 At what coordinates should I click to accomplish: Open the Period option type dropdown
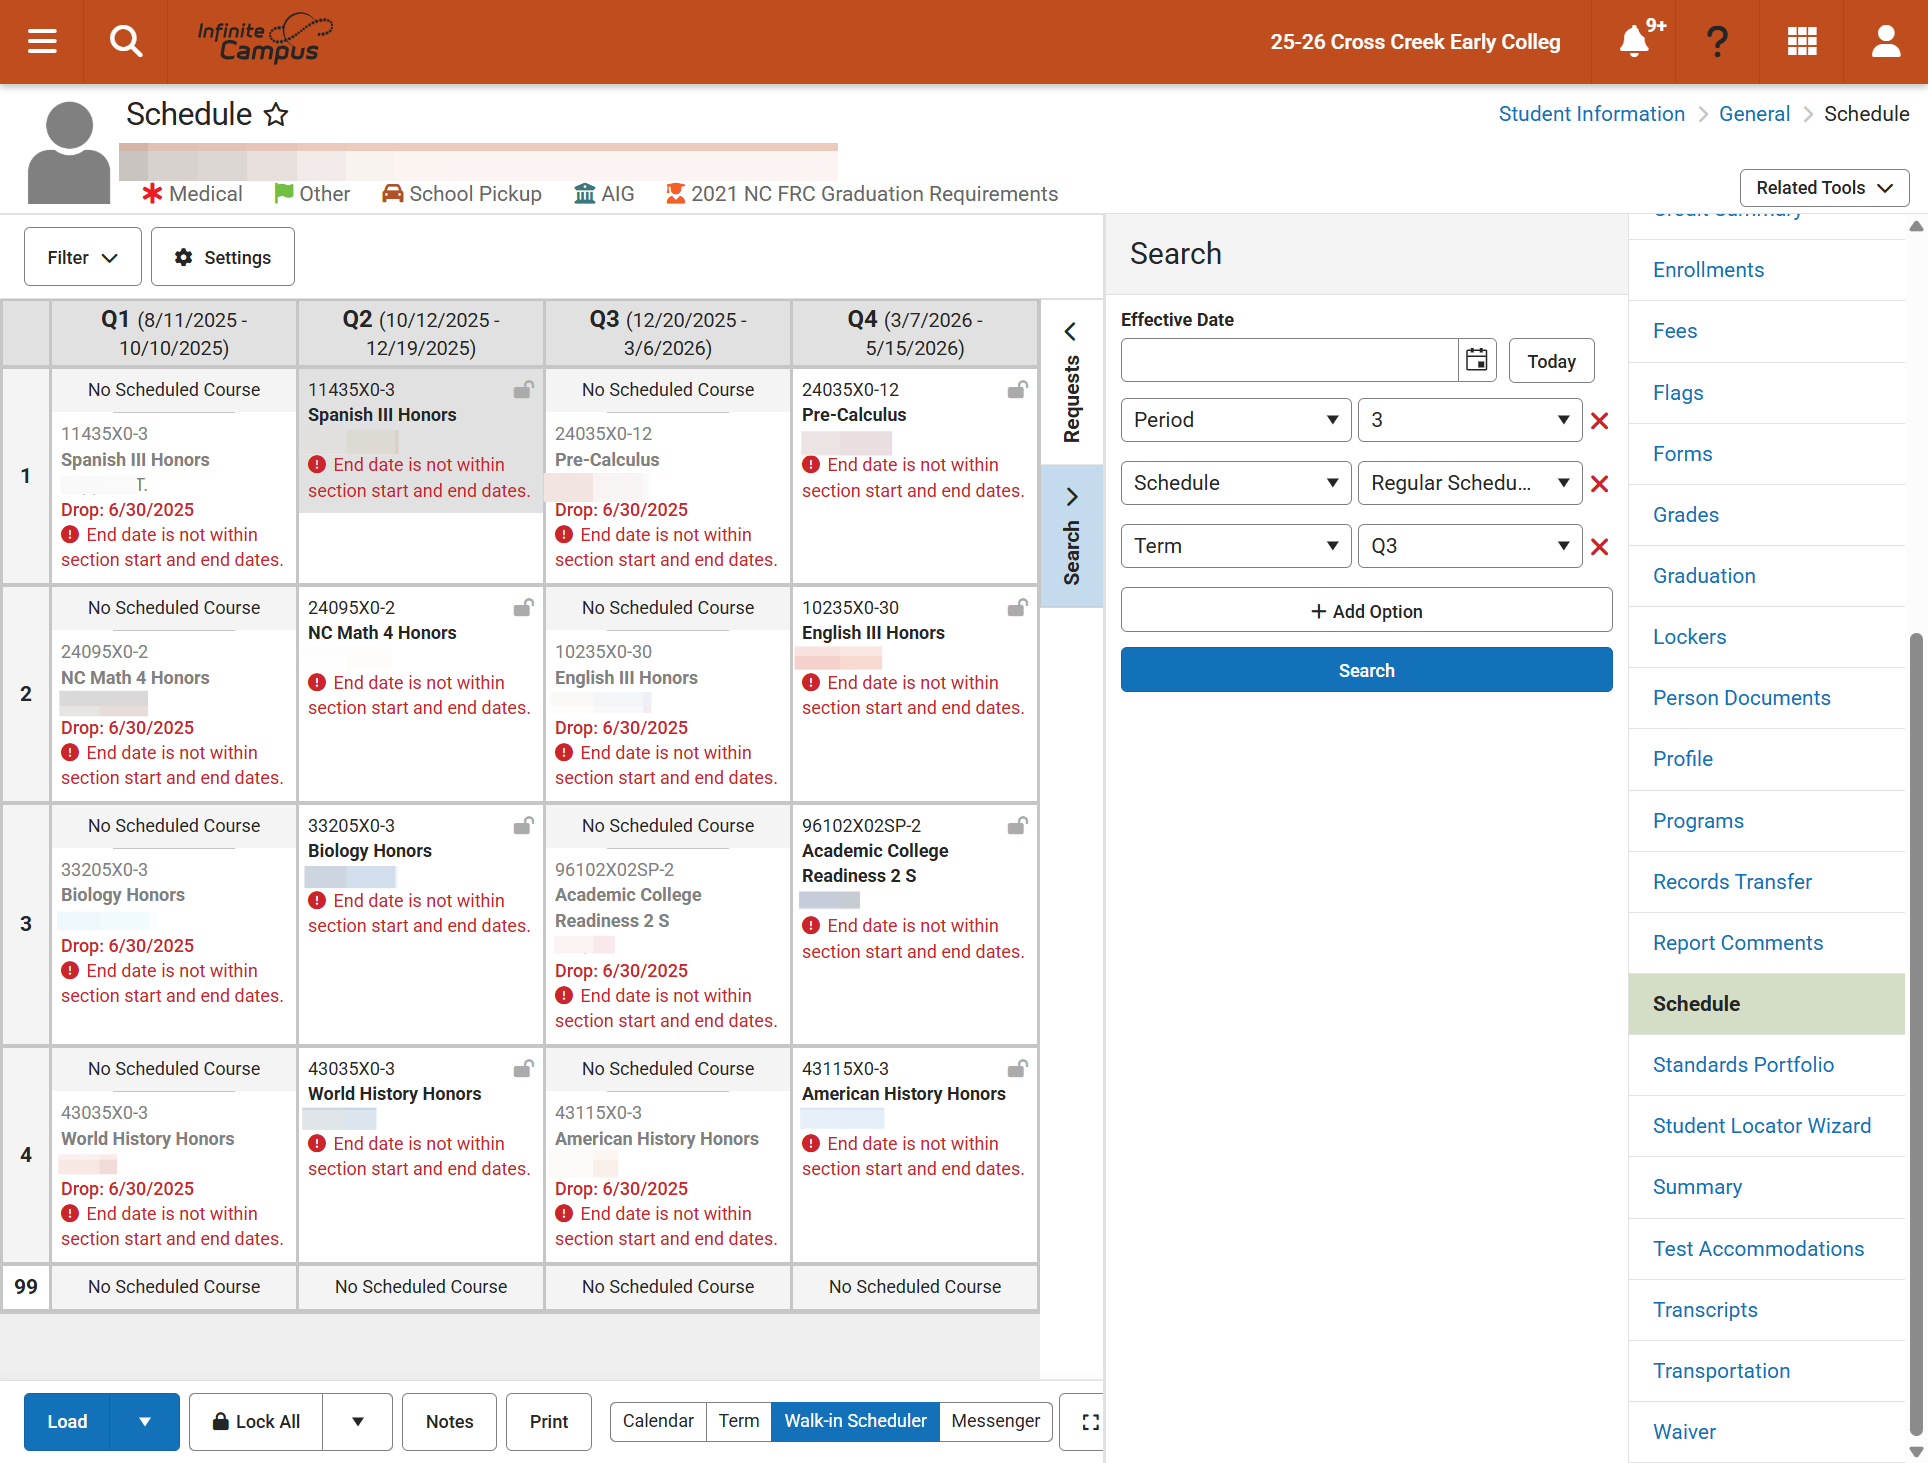click(x=1236, y=420)
